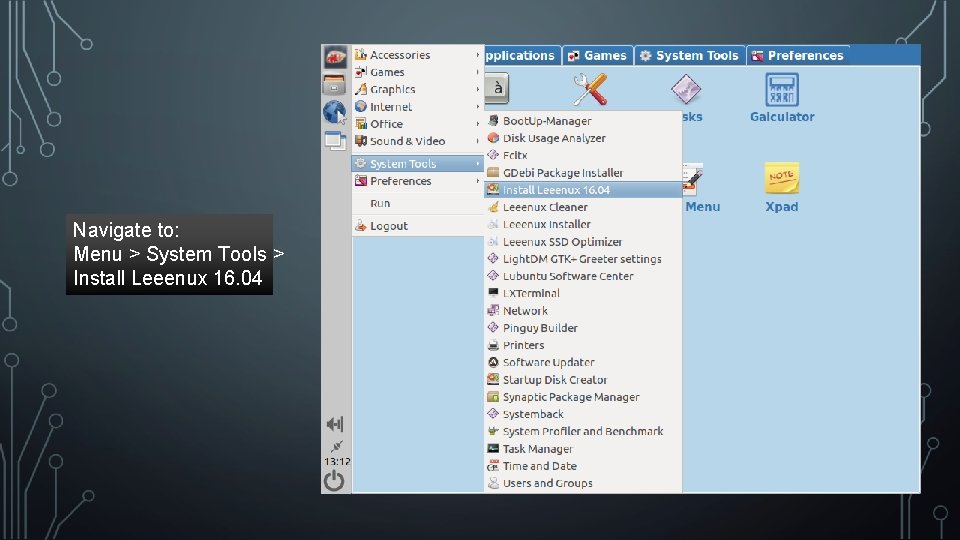The width and height of the screenshot is (960, 540).
Task: Choose Run from the main menu
Action: (418, 203)
